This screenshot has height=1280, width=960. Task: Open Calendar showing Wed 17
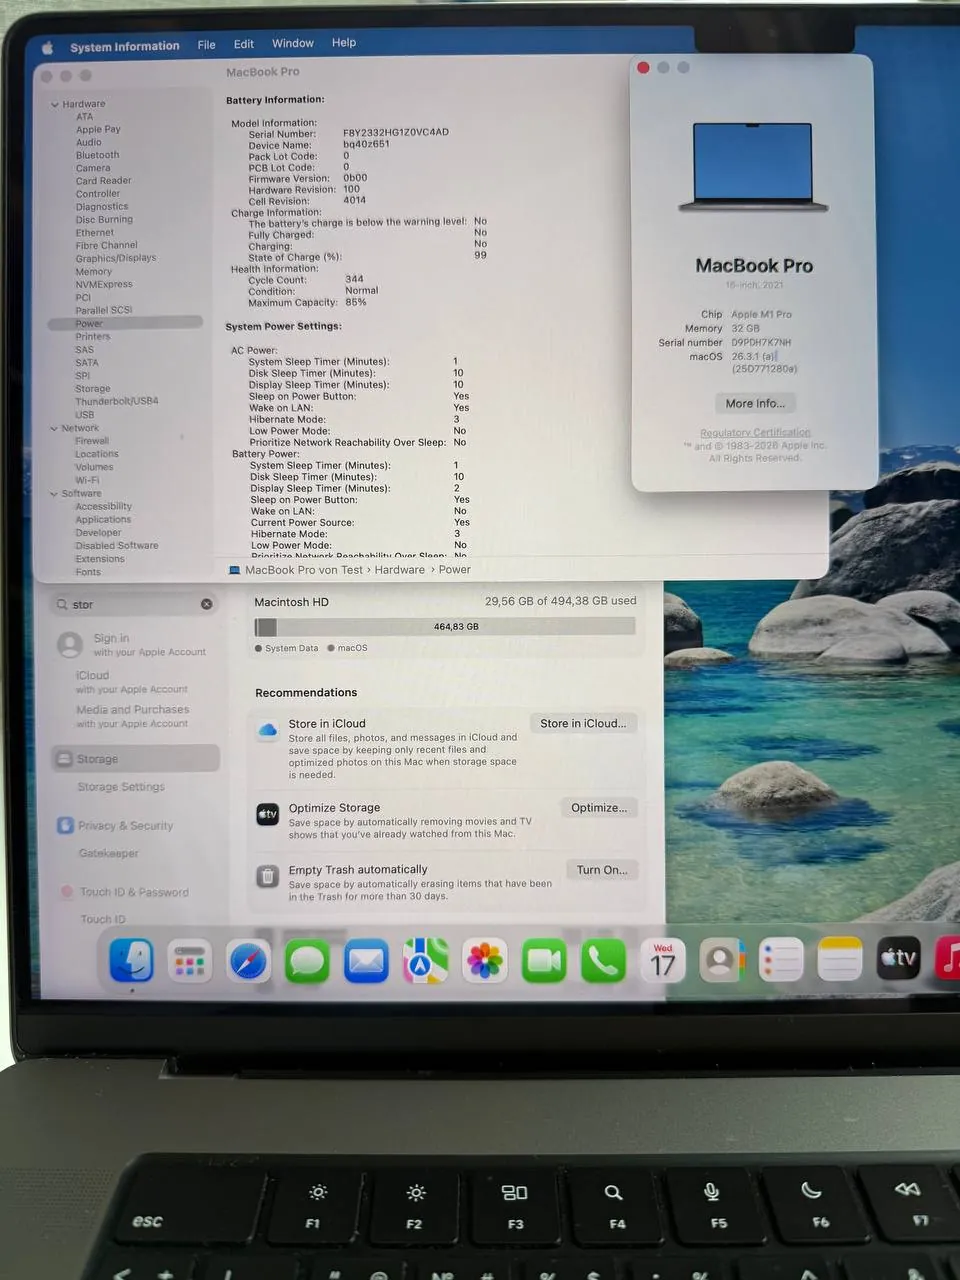(663, 961)
